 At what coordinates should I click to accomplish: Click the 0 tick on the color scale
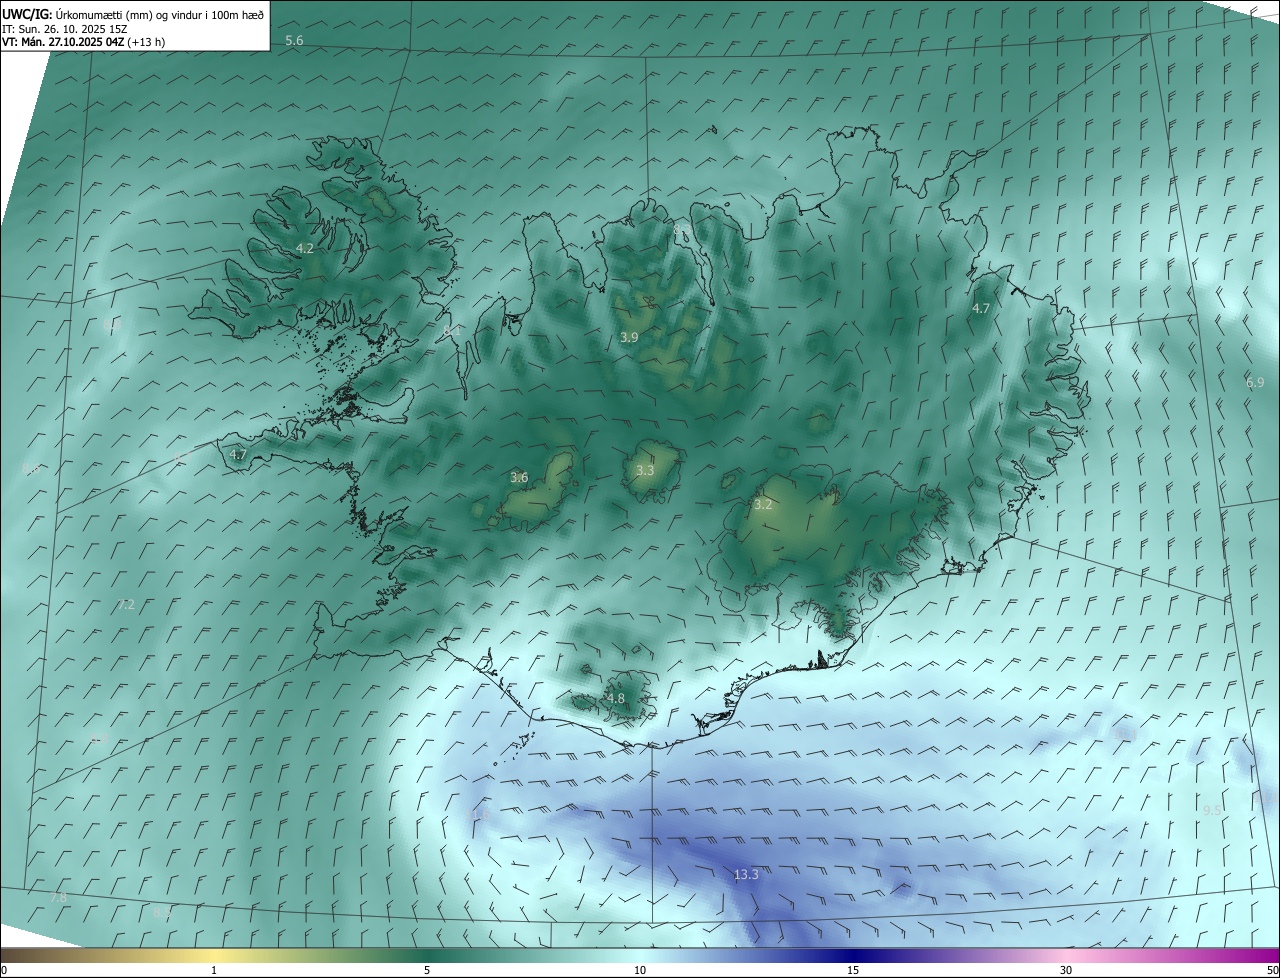coord(4,970)
